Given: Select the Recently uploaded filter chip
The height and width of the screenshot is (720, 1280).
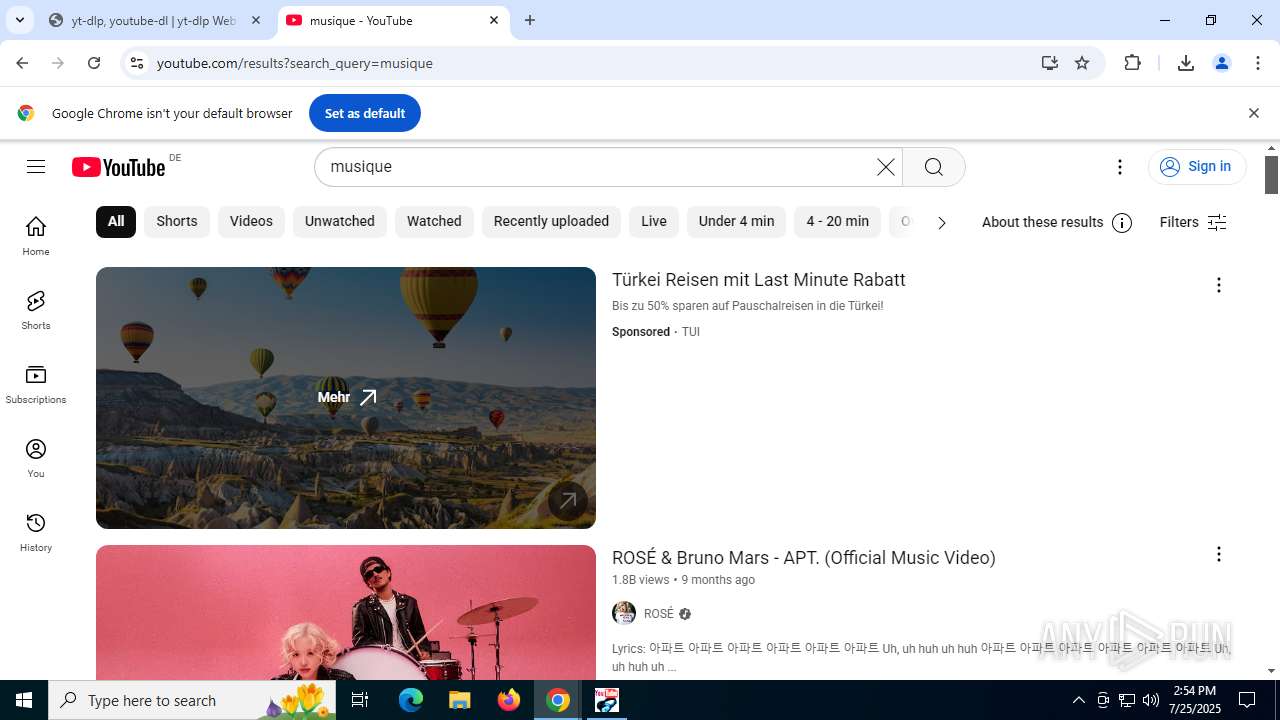Looking at the screenshot, I should (551, 222).
